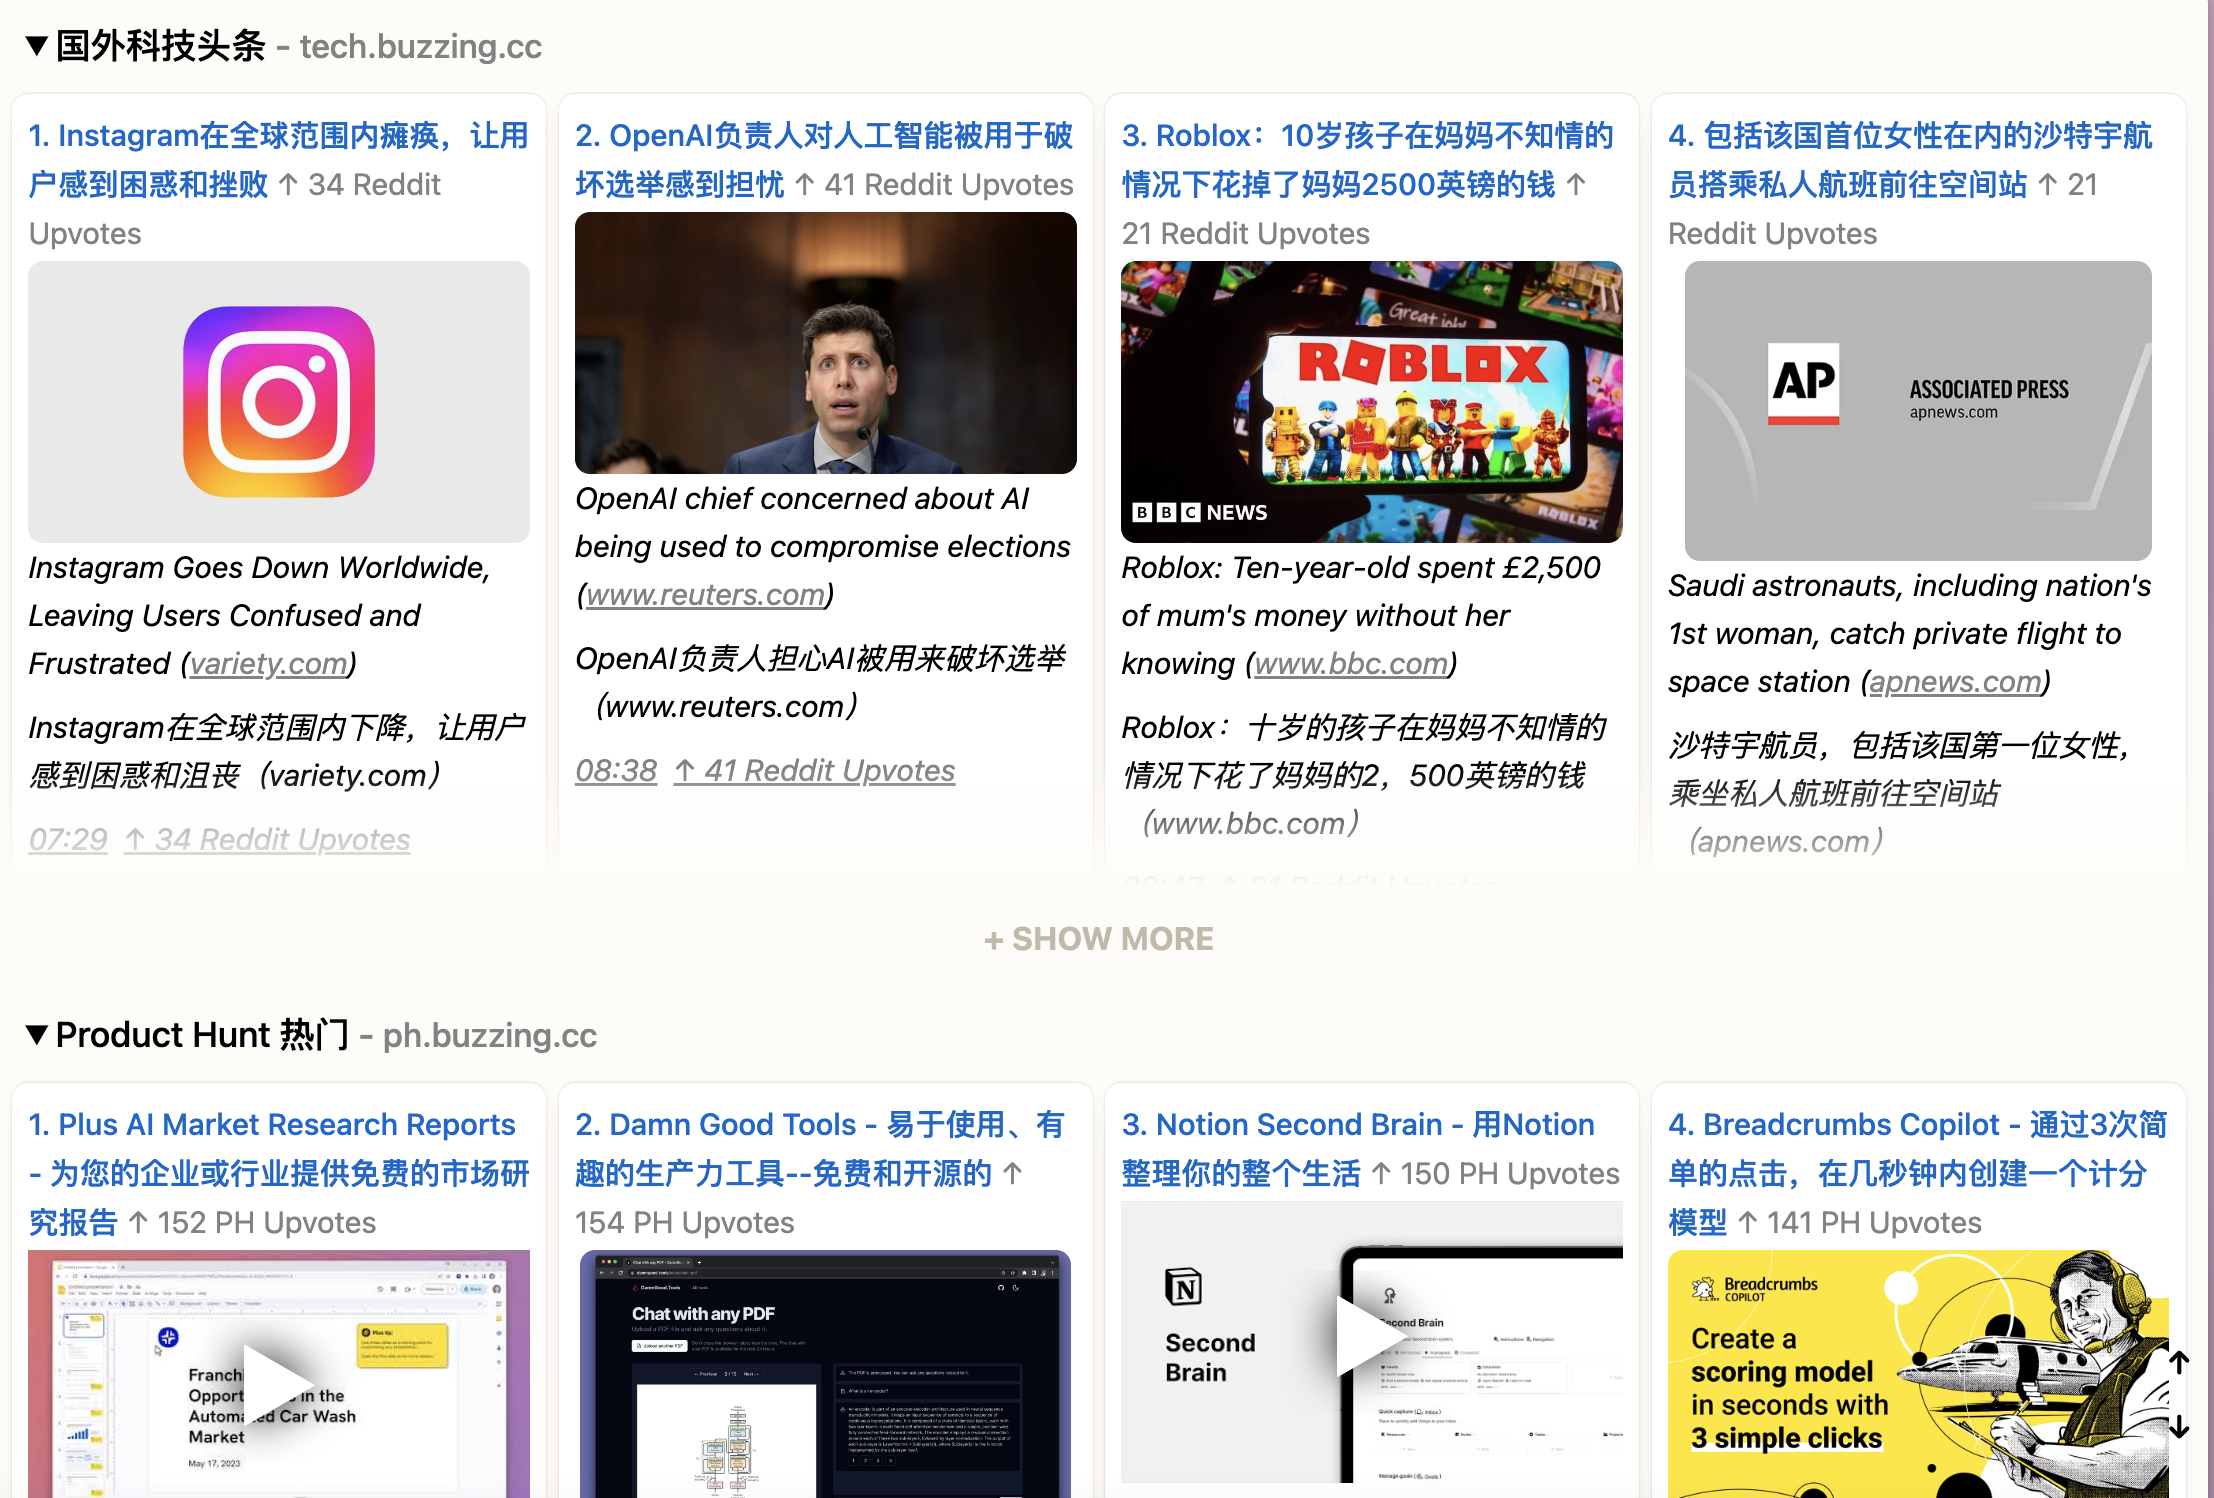Open Damn Good Tools product link
The image size is (2214, 1498).
819,1149
